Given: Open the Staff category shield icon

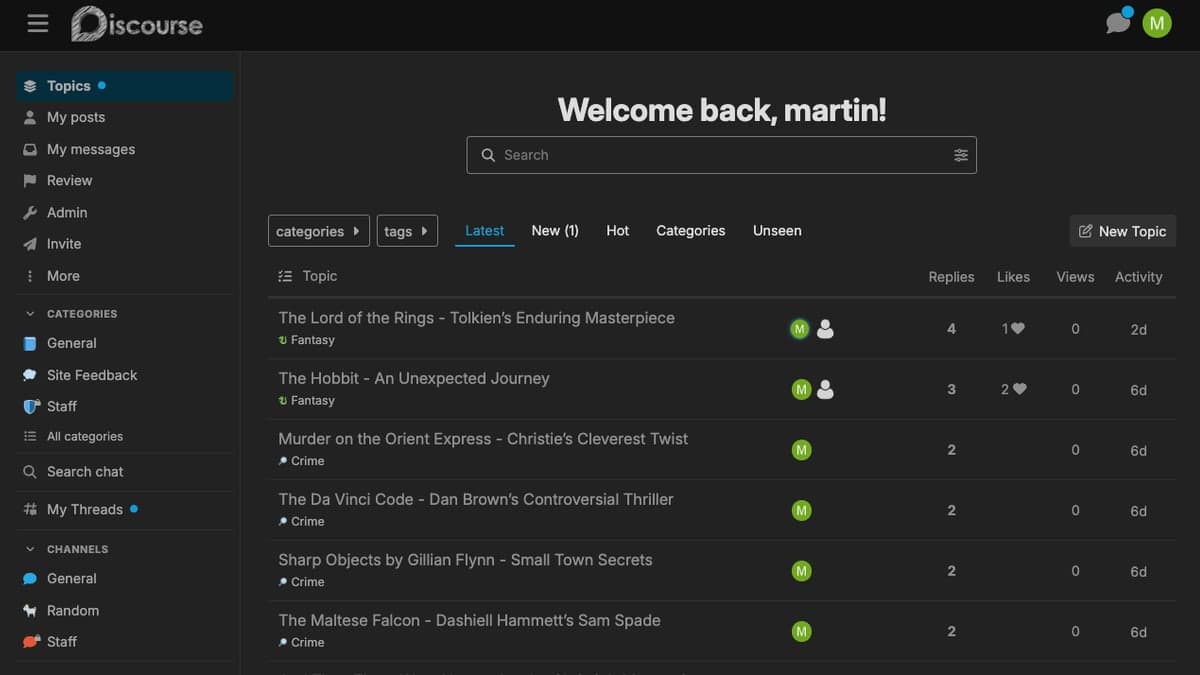Looking at the screenshot, I should click(30, 407).
